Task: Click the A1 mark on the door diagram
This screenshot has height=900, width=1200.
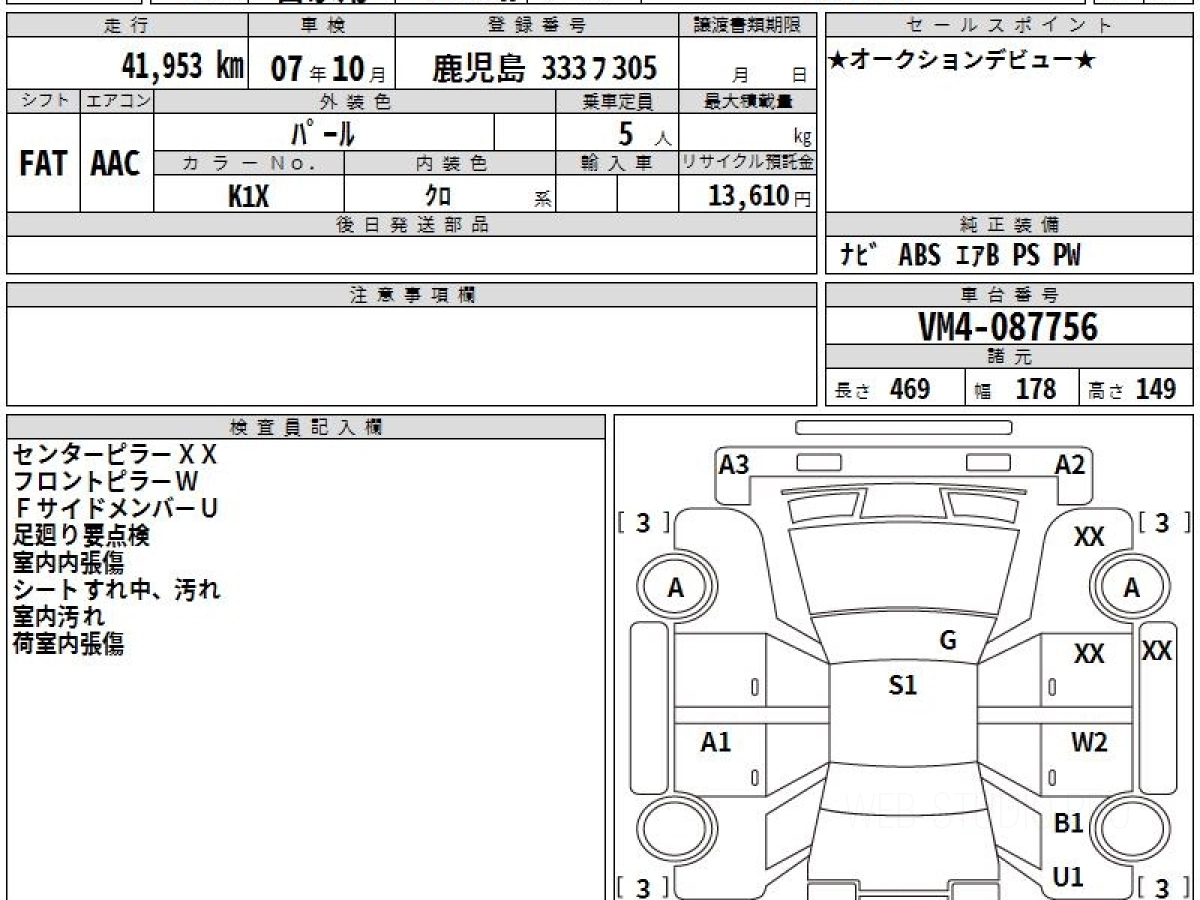Action: point(716,742)
